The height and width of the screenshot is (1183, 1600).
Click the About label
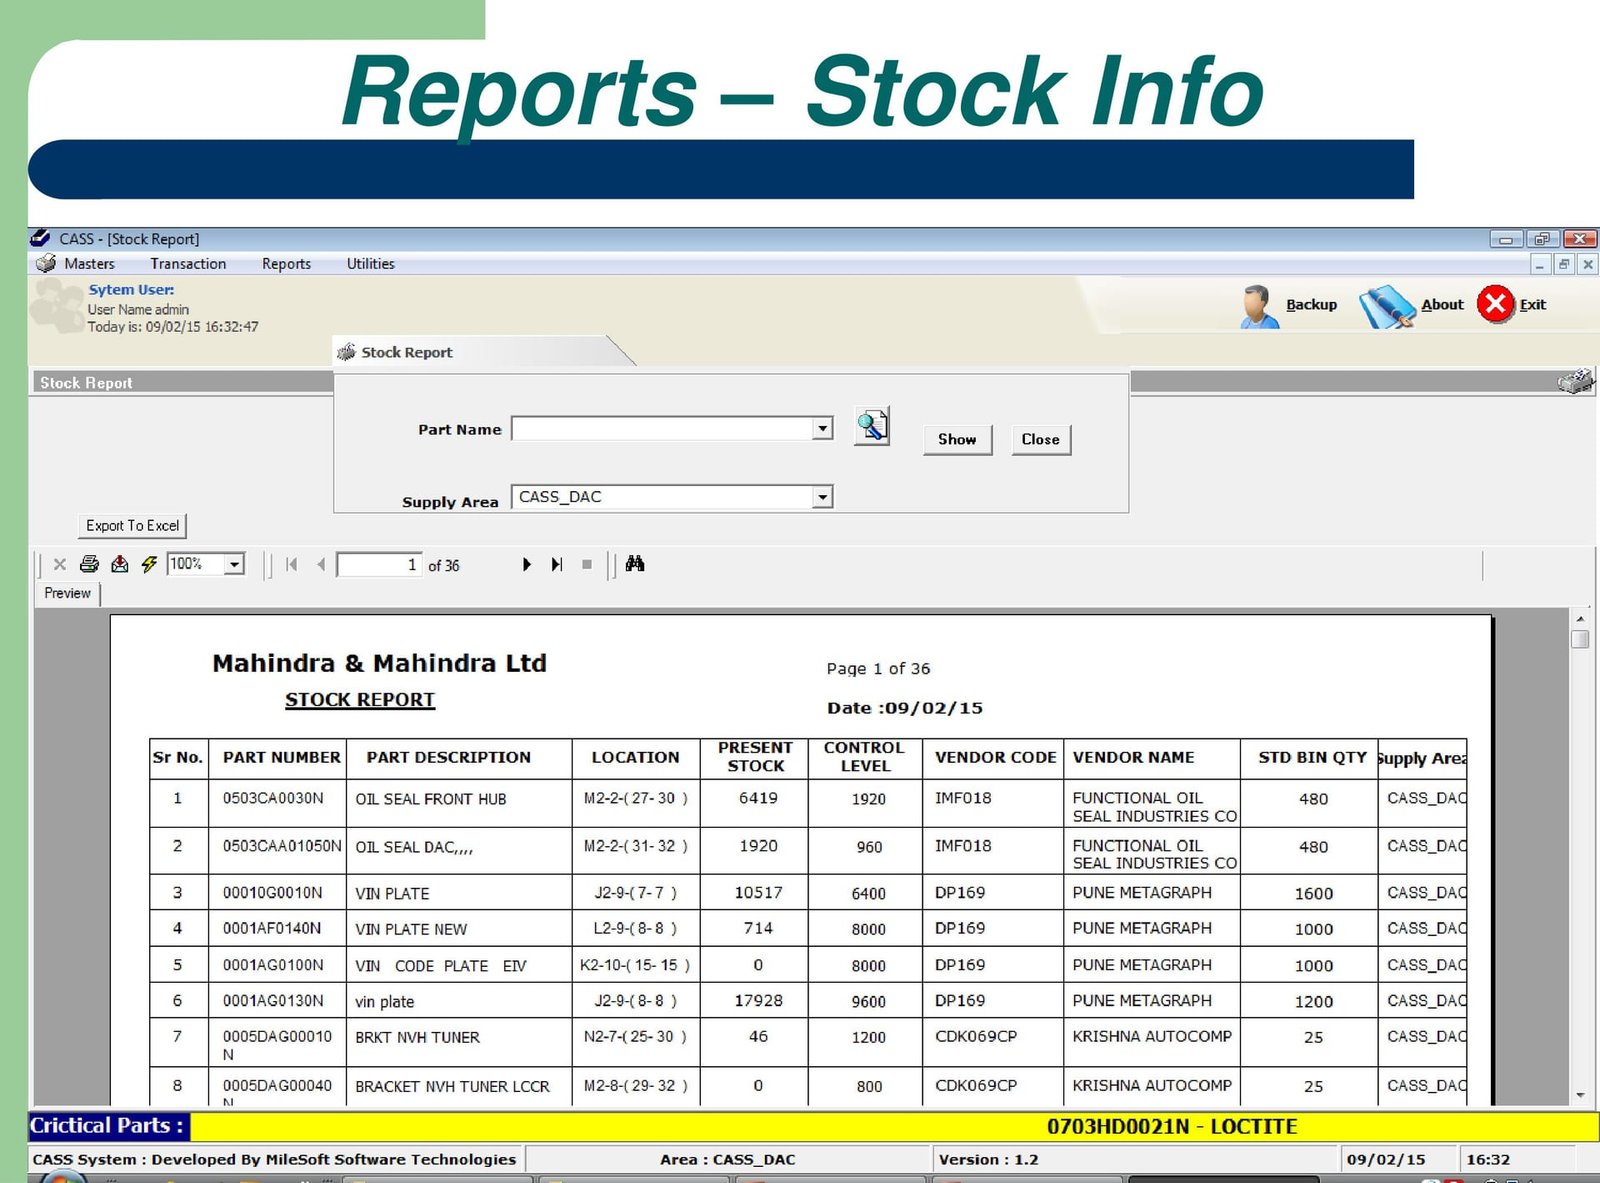click(x=1442, y=305)
